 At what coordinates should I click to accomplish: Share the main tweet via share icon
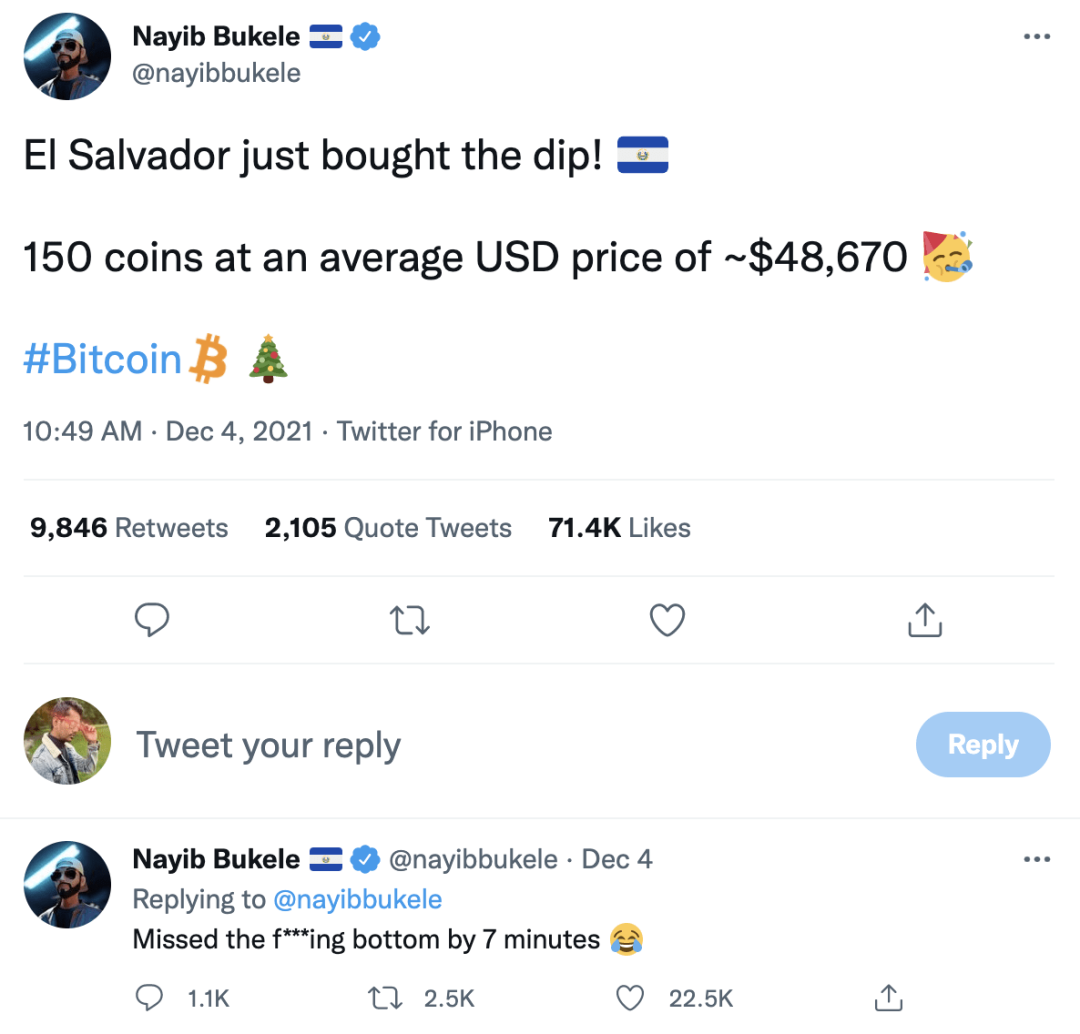point(925,621)
